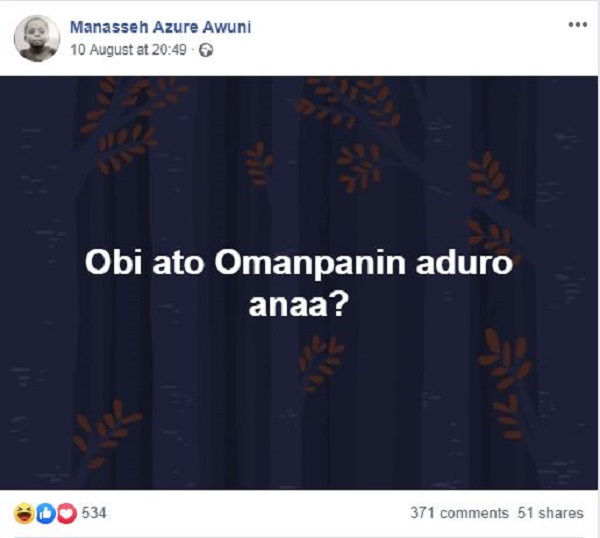Click the '20:49' time in the post header
This screenshot has height=538, width=600.
click(177, 50)
